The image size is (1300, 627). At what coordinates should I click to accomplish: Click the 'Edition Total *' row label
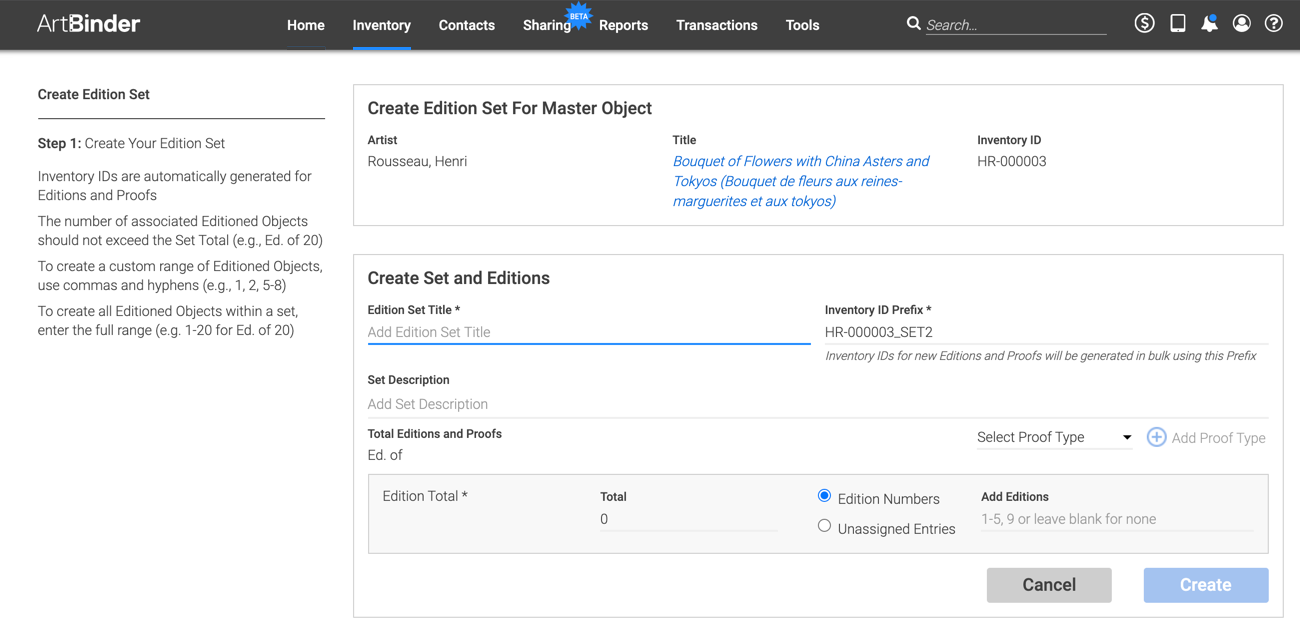tap(425, 496)
